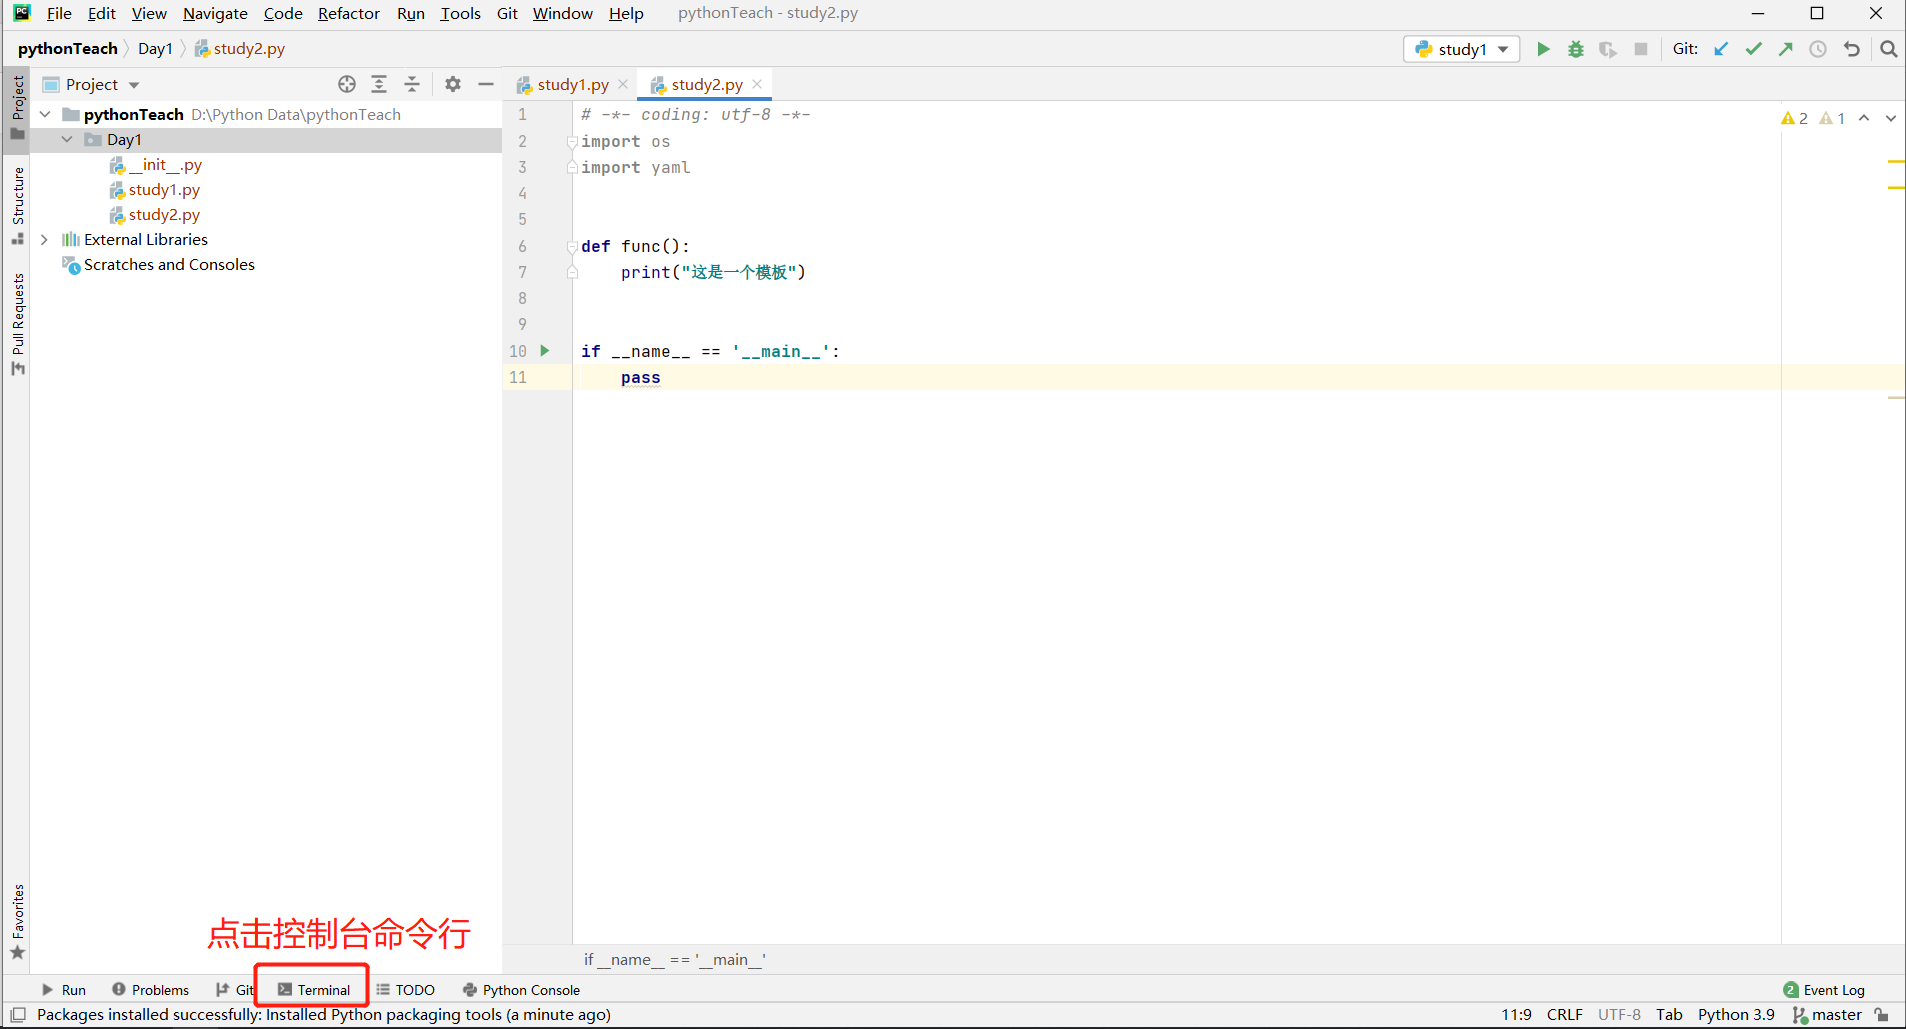
Task: Commit changes with green checkmark
Action: click(x=1754, y=49)
